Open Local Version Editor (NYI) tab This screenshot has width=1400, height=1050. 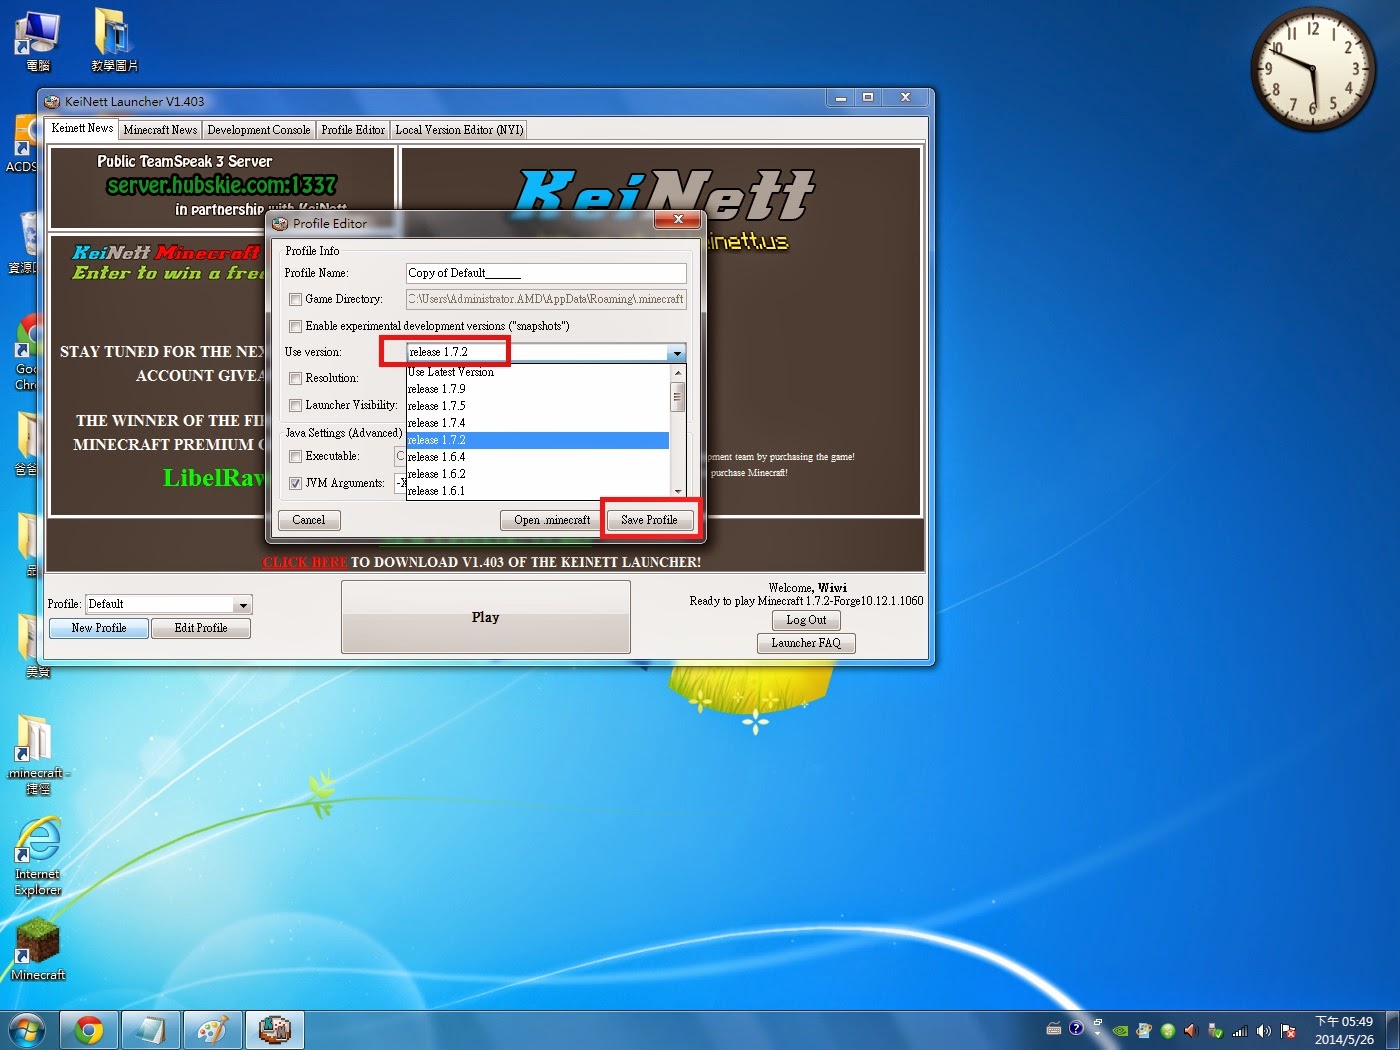(x=459, y=130)
